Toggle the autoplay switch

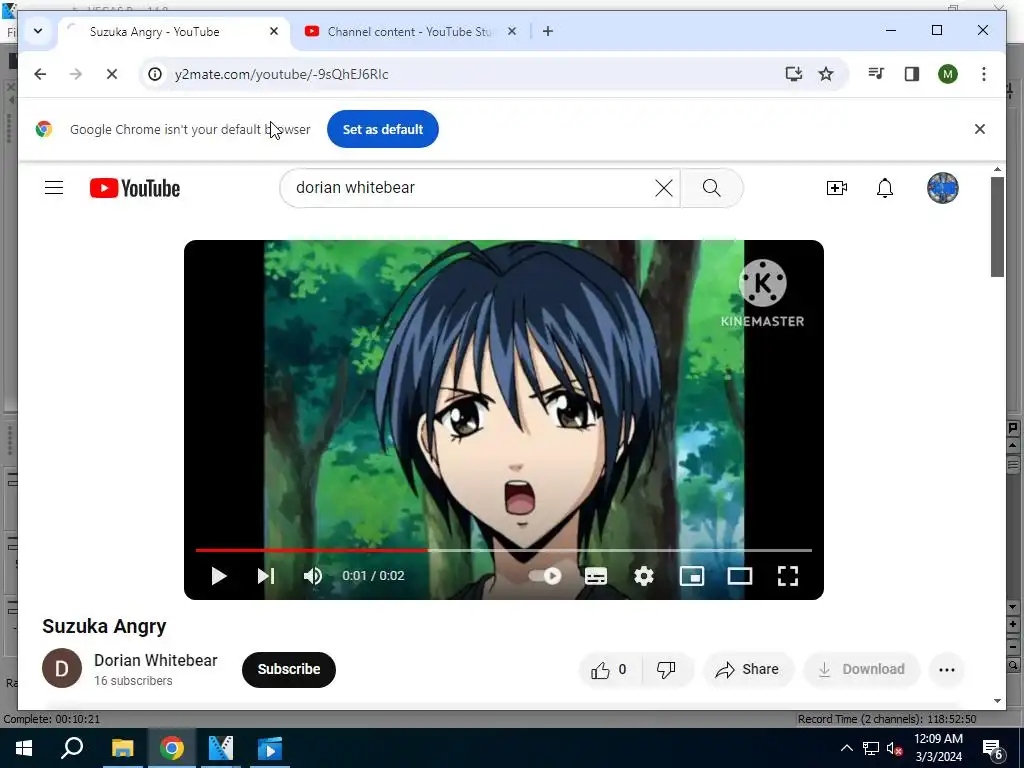pos(545,576)
